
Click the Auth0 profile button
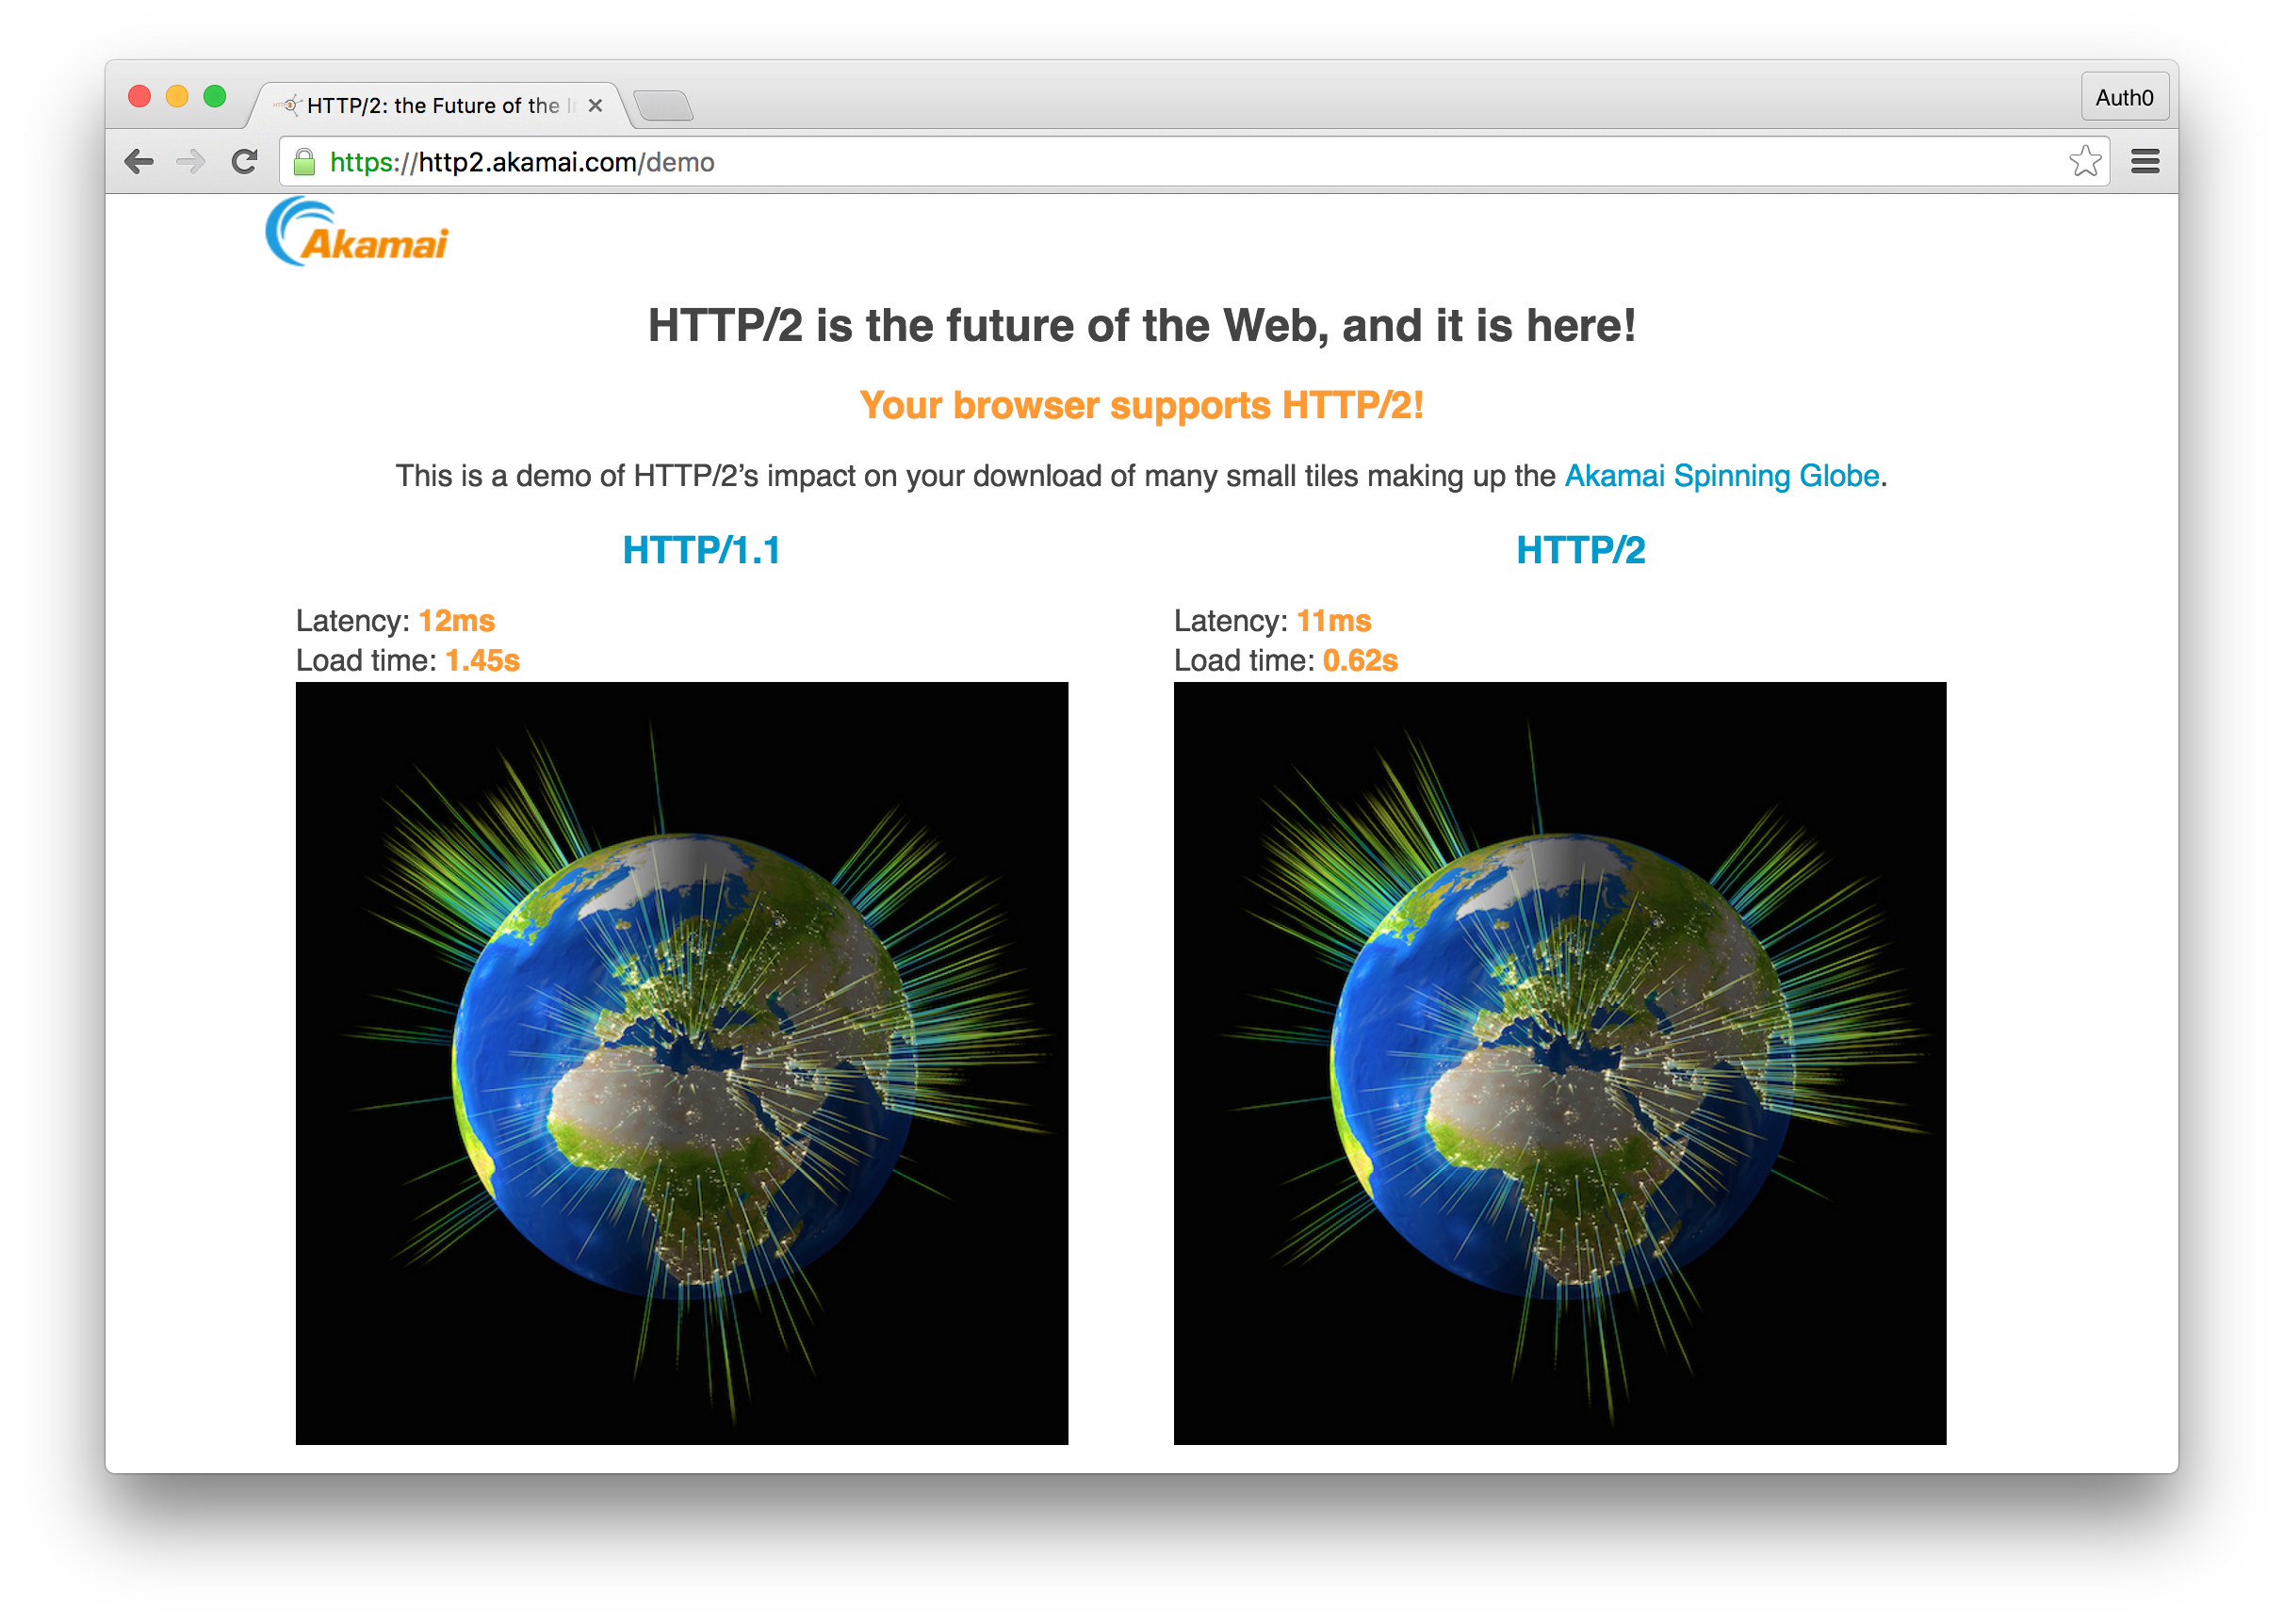click(x=2124, y=97)
